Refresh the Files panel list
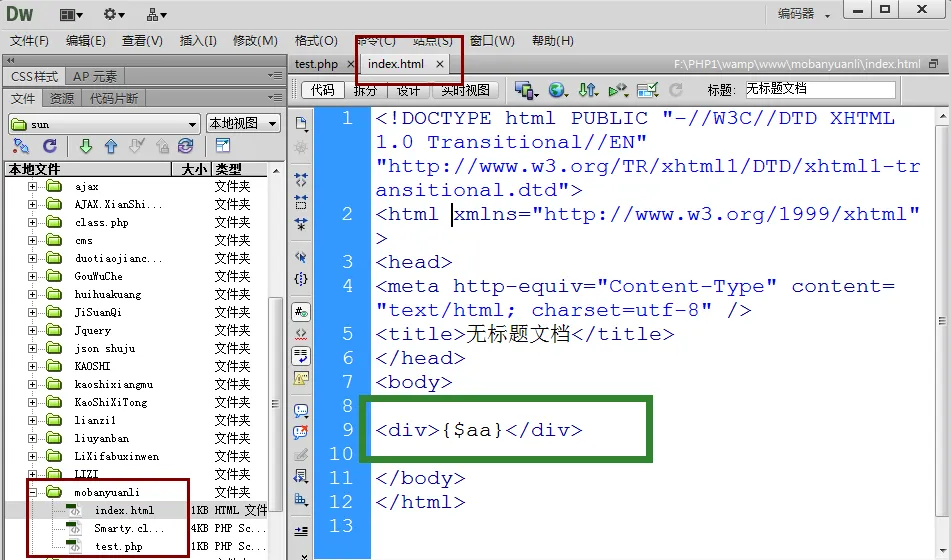Viewport: 951px width, 560px height. point(50,146)
